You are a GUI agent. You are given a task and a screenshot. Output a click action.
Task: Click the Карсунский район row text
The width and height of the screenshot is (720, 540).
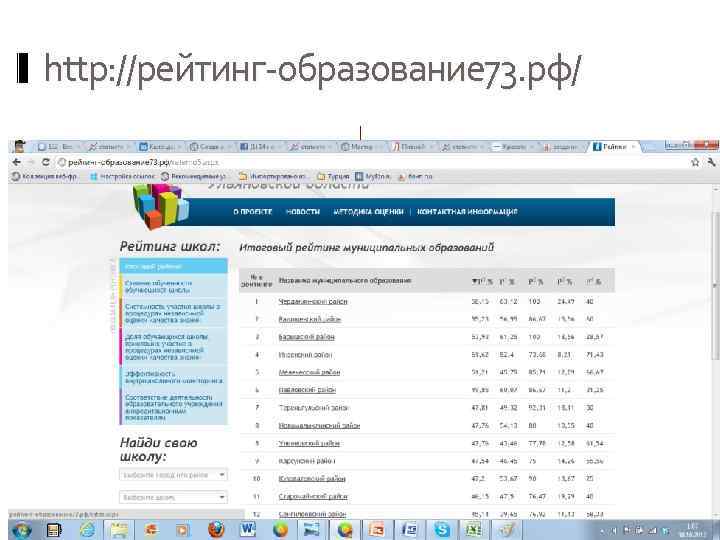tap(307, 461)
